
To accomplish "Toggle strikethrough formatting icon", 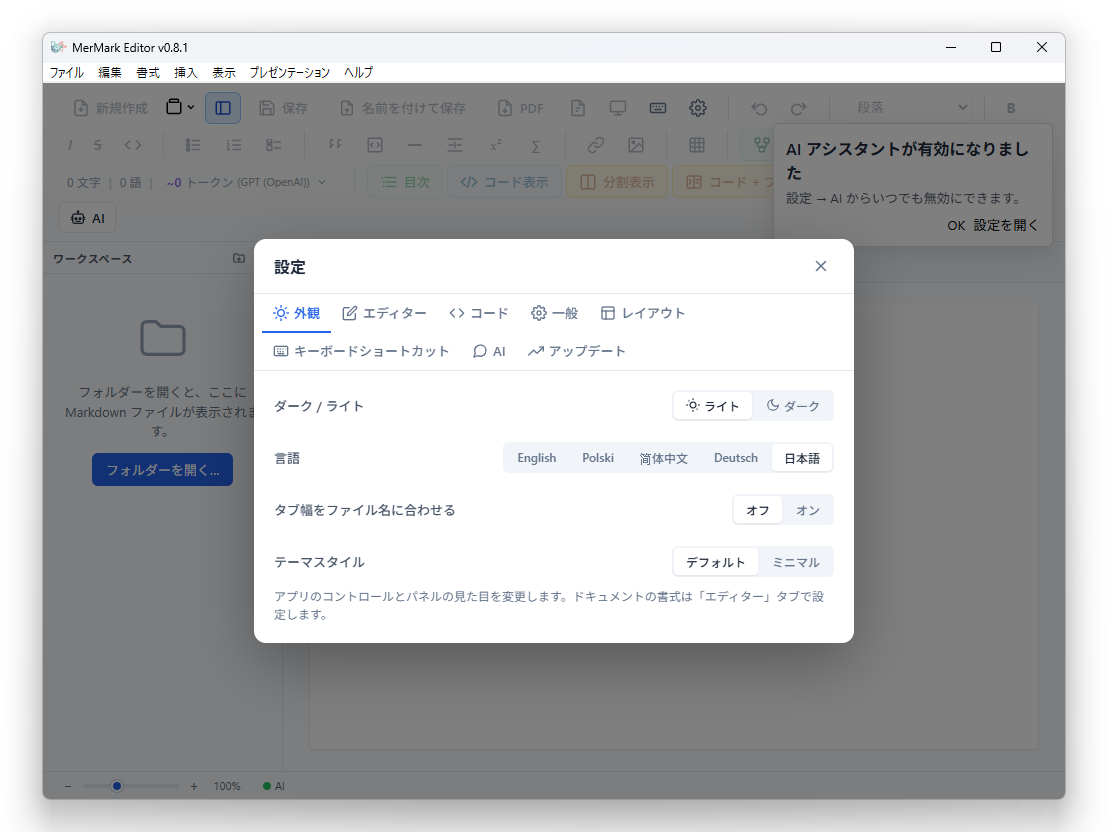I will 98,145.
